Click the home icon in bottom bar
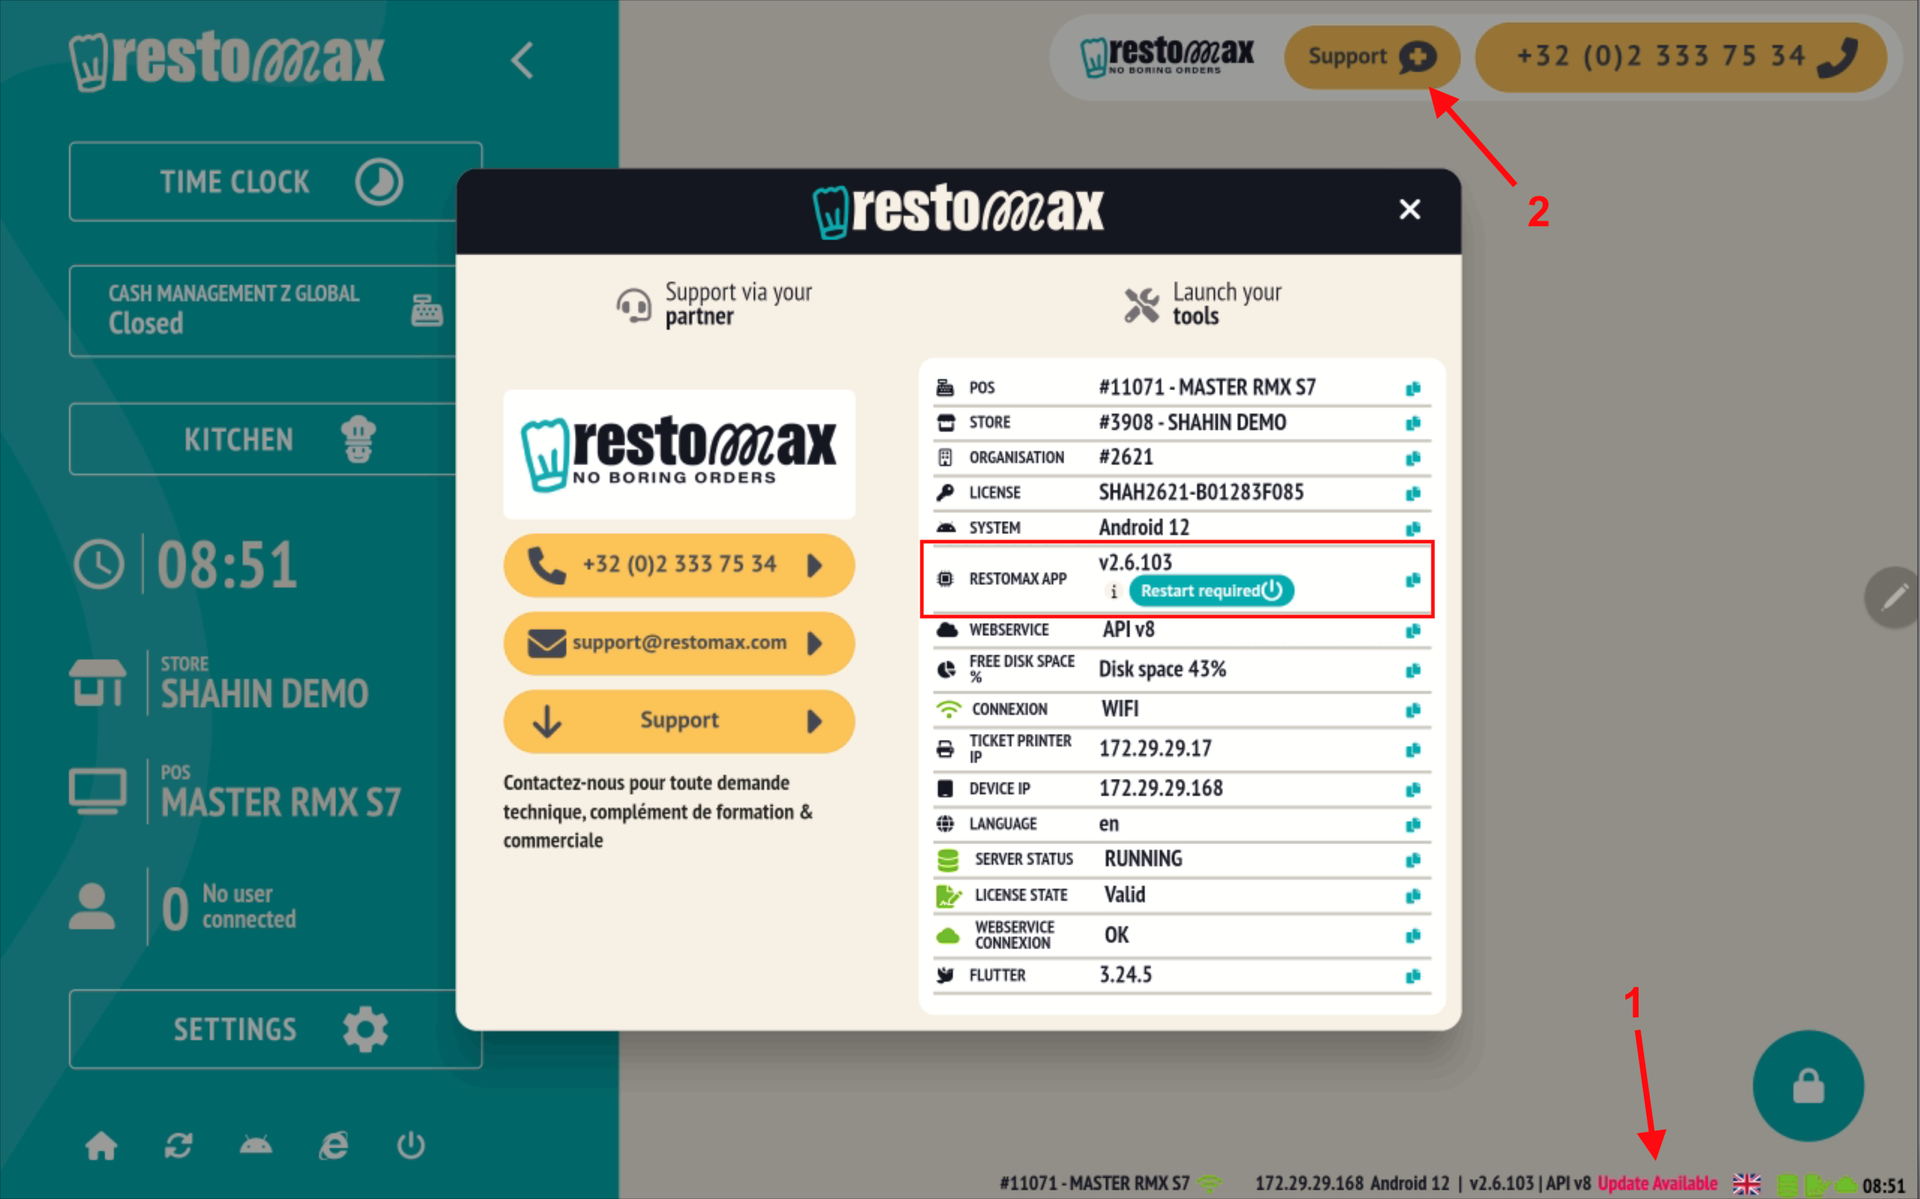The height and width of the screenshot is (1199, 1920). (101, 1145)
